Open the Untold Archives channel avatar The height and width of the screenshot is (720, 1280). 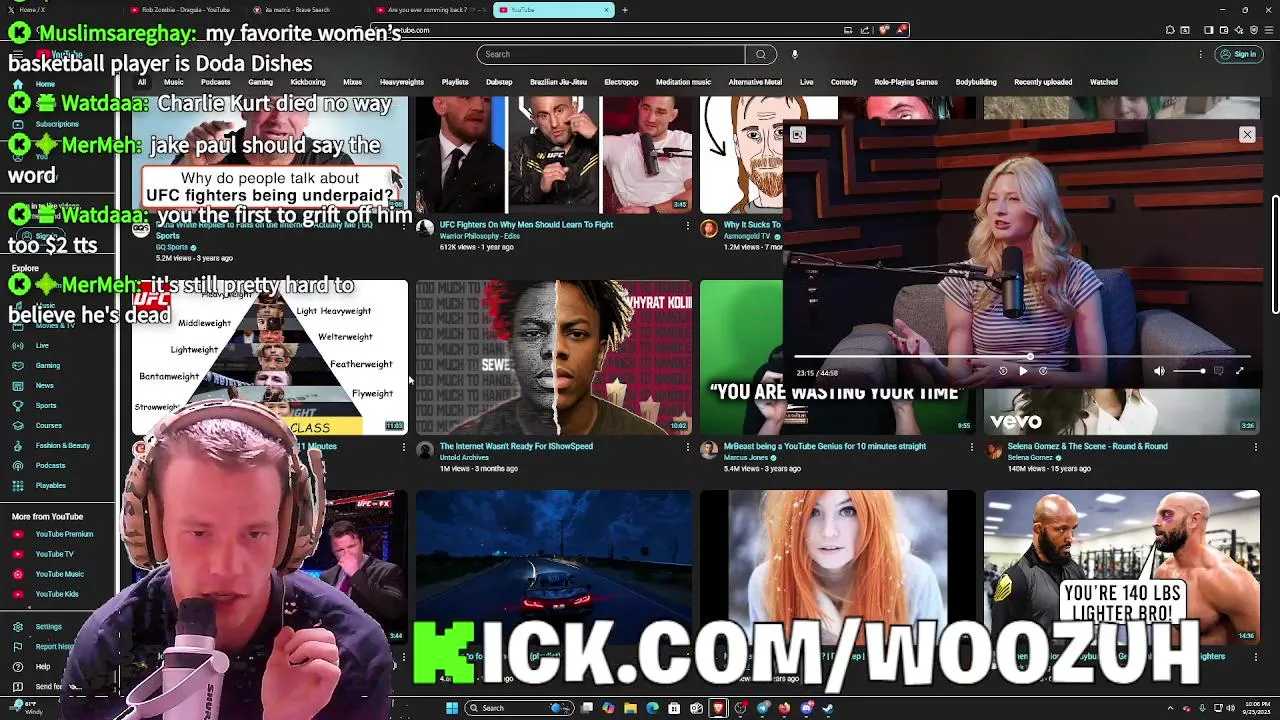click(425, 450)
